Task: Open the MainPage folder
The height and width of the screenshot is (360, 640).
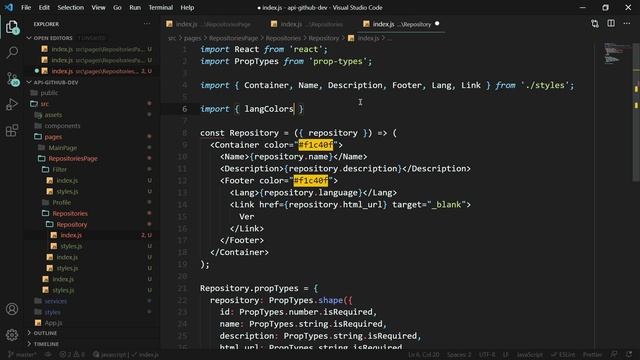Action: pos(62,148)
